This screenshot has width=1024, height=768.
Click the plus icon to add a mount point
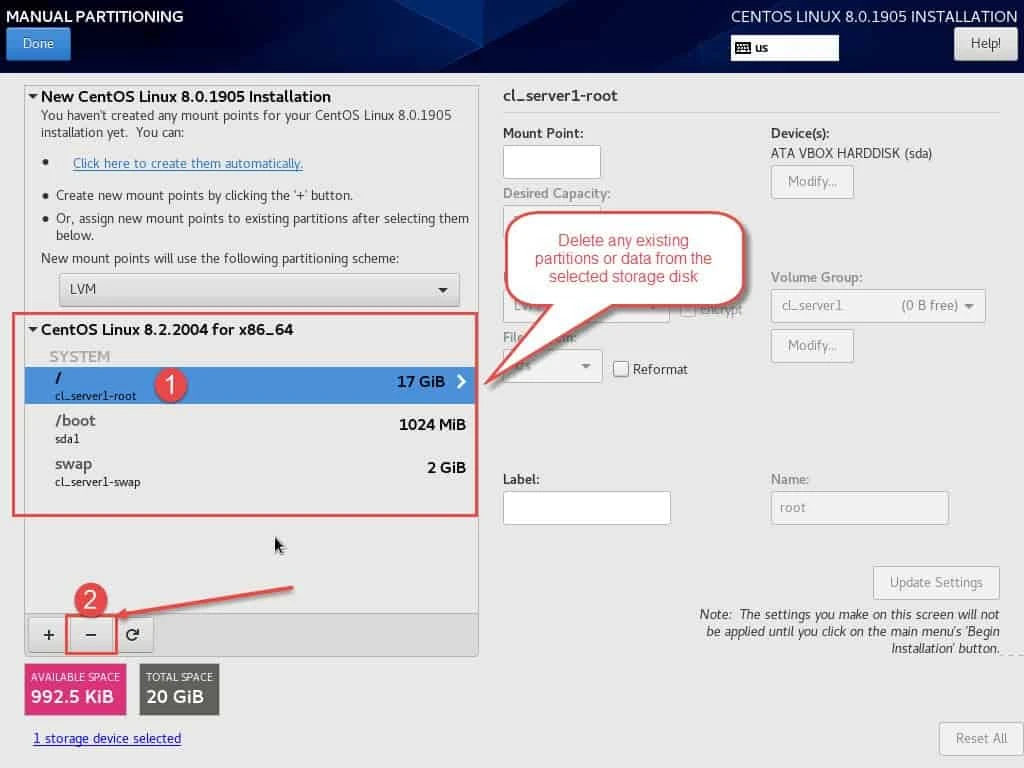pos(47,635)
